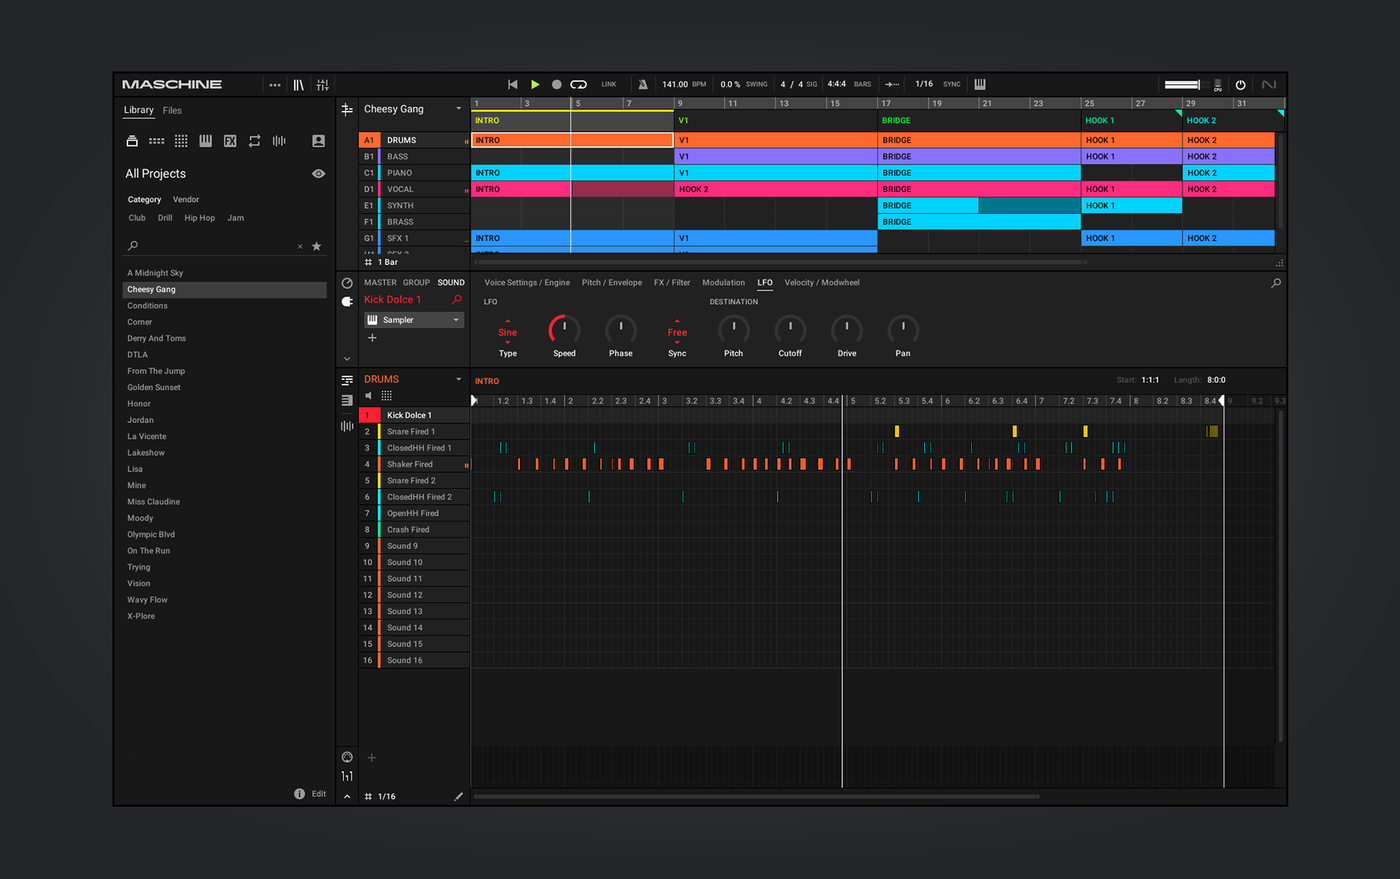Start playback with the play button

pyautogui.click(x=535, y=85)
